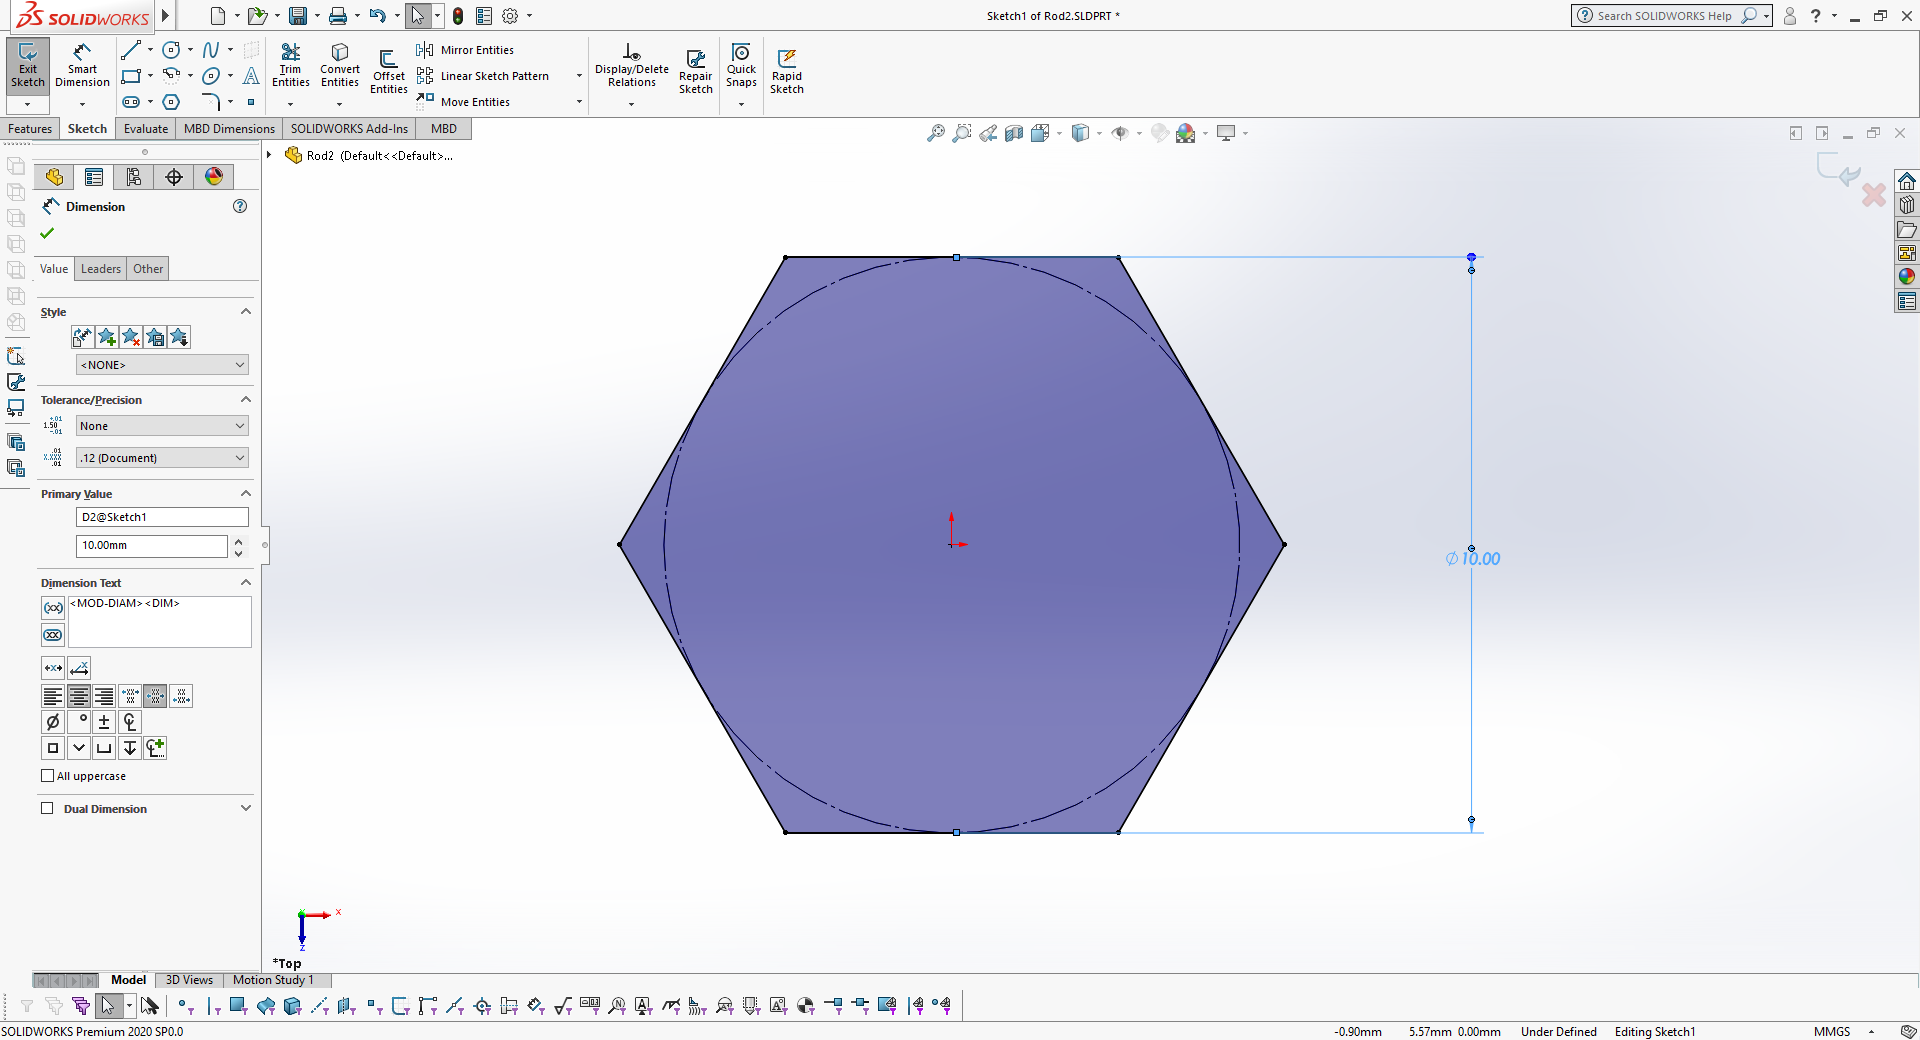Click the Mirror Entities button
1920x1040 pixels.
coord(466,50)
